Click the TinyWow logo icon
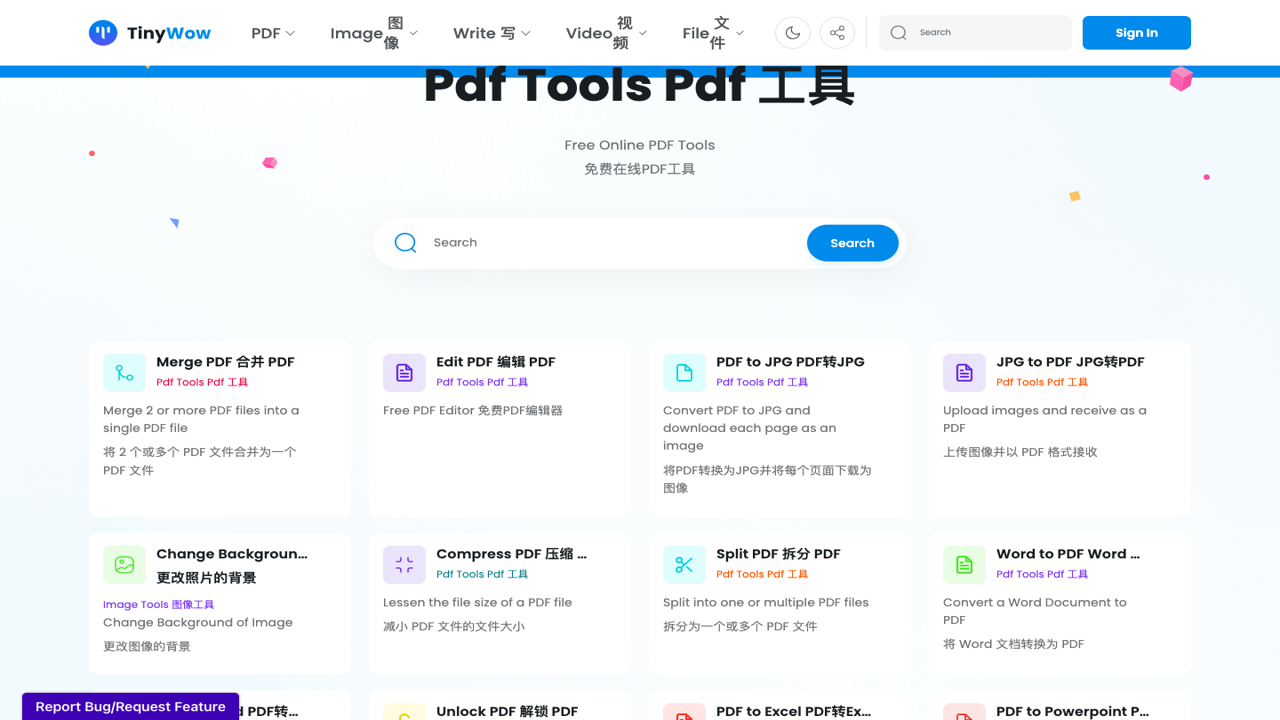 [103, 33]
